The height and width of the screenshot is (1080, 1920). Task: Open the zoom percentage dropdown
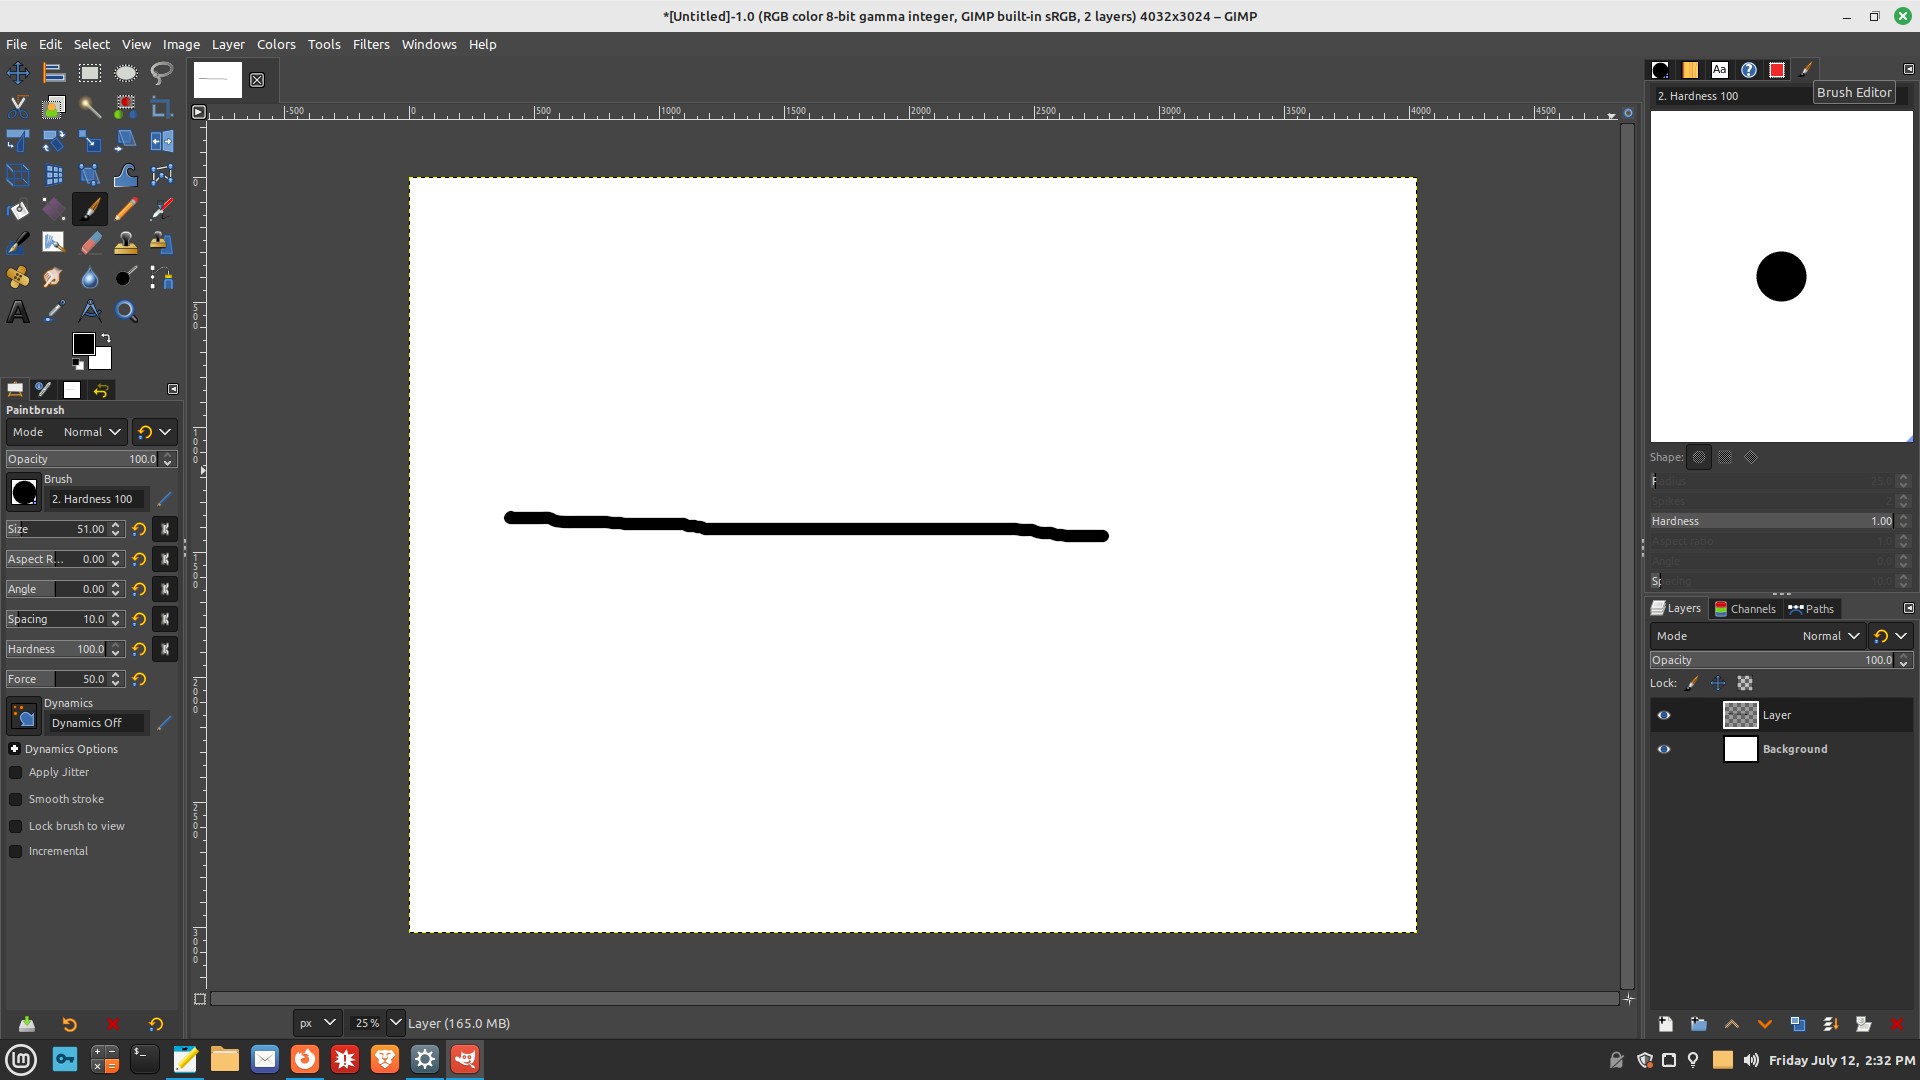pyautogui.click(x=395, y=1023)
